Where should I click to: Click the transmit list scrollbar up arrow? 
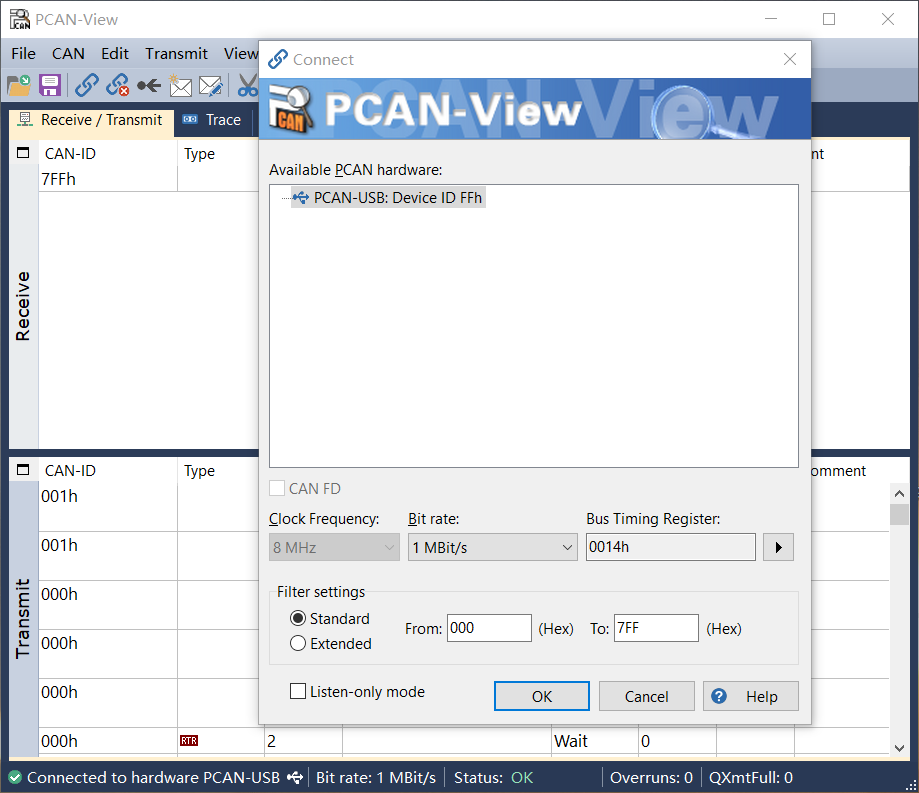pyautogui.click(x=900, y=494)
